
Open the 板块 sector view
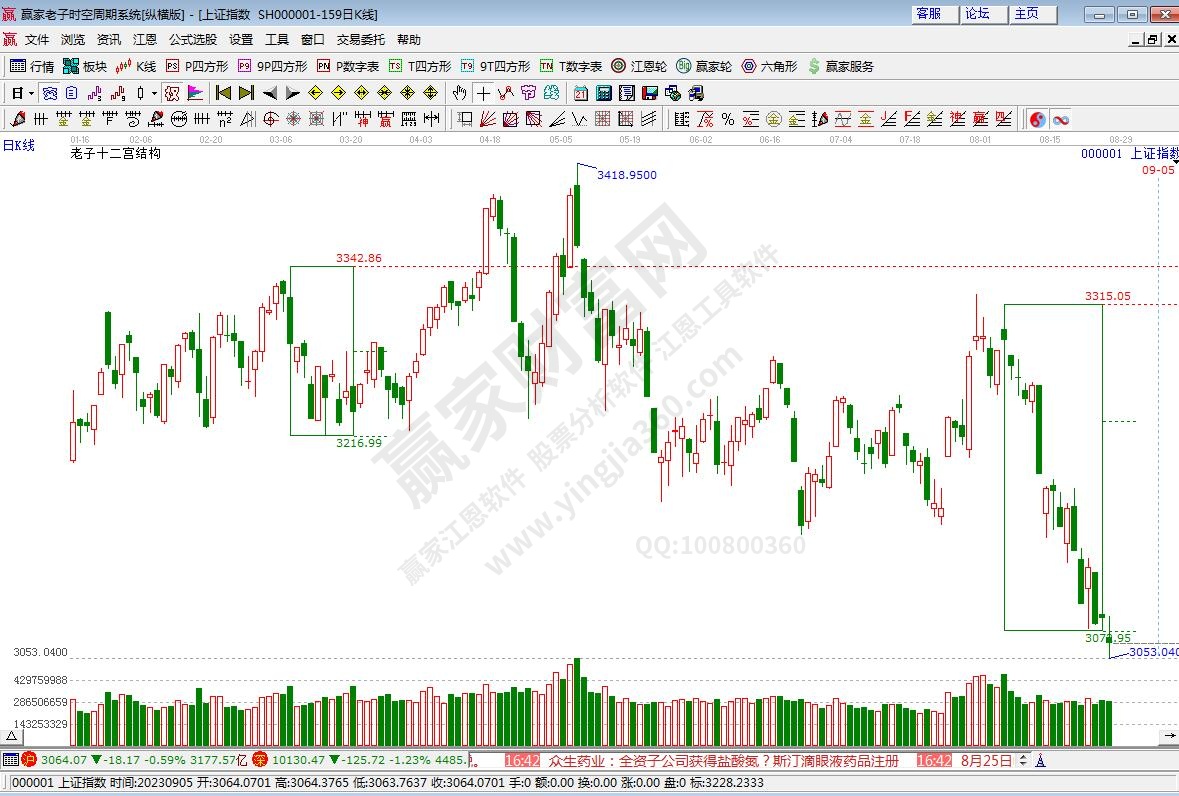click(x=84, y=66)
